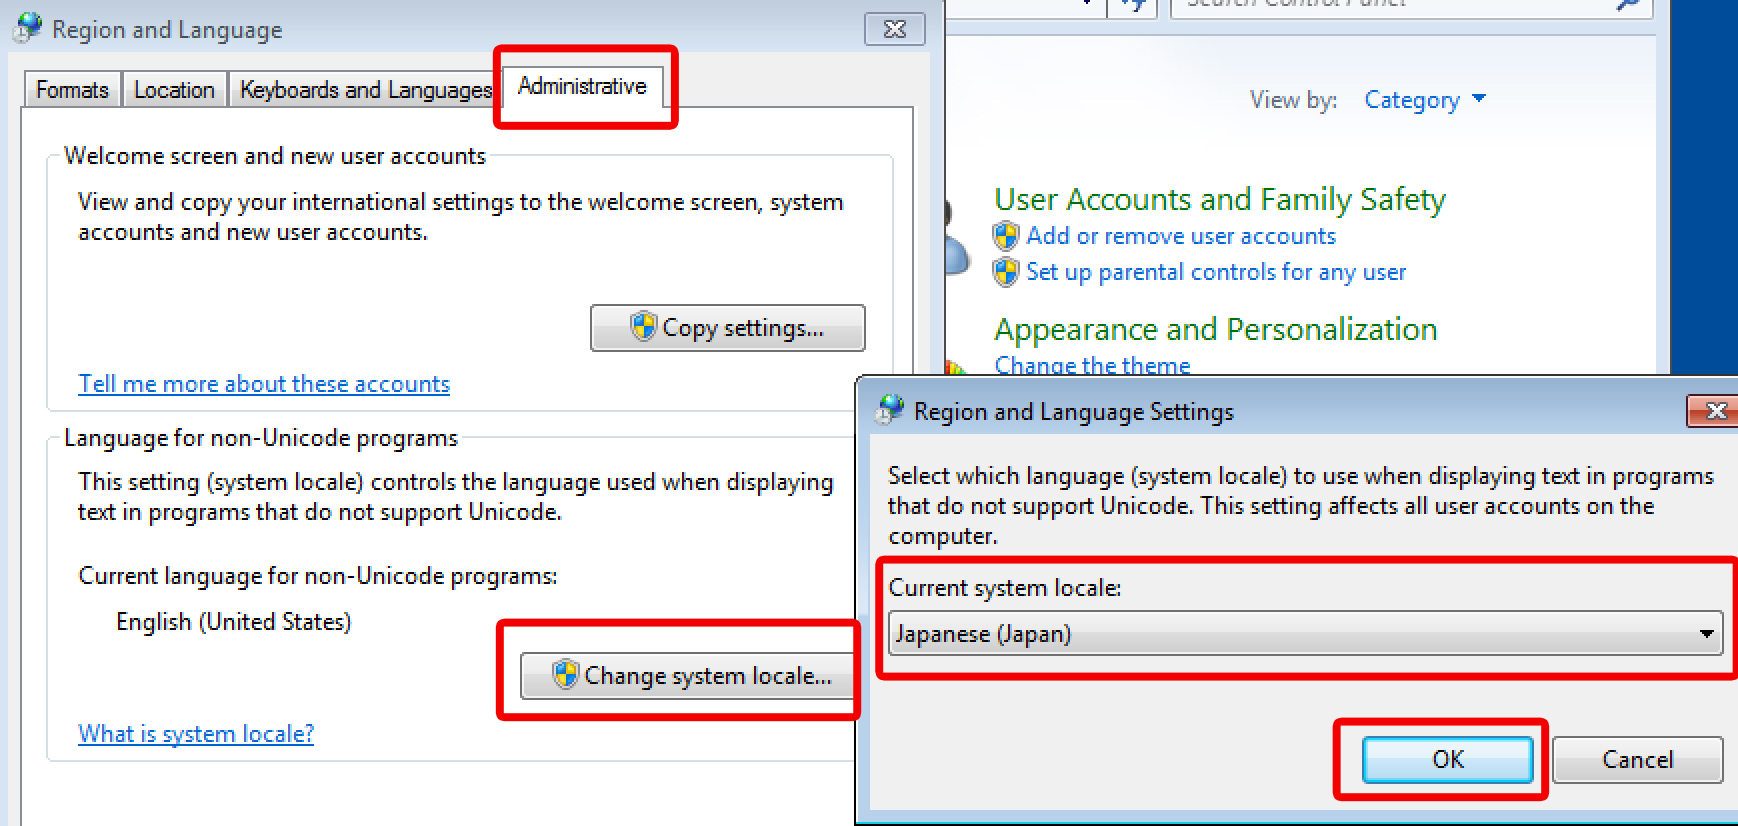The width and height of the screenshot is (1738, 826).
Task: Click magnifier icon in Control Panel search box
Action: click(1628, 5)
